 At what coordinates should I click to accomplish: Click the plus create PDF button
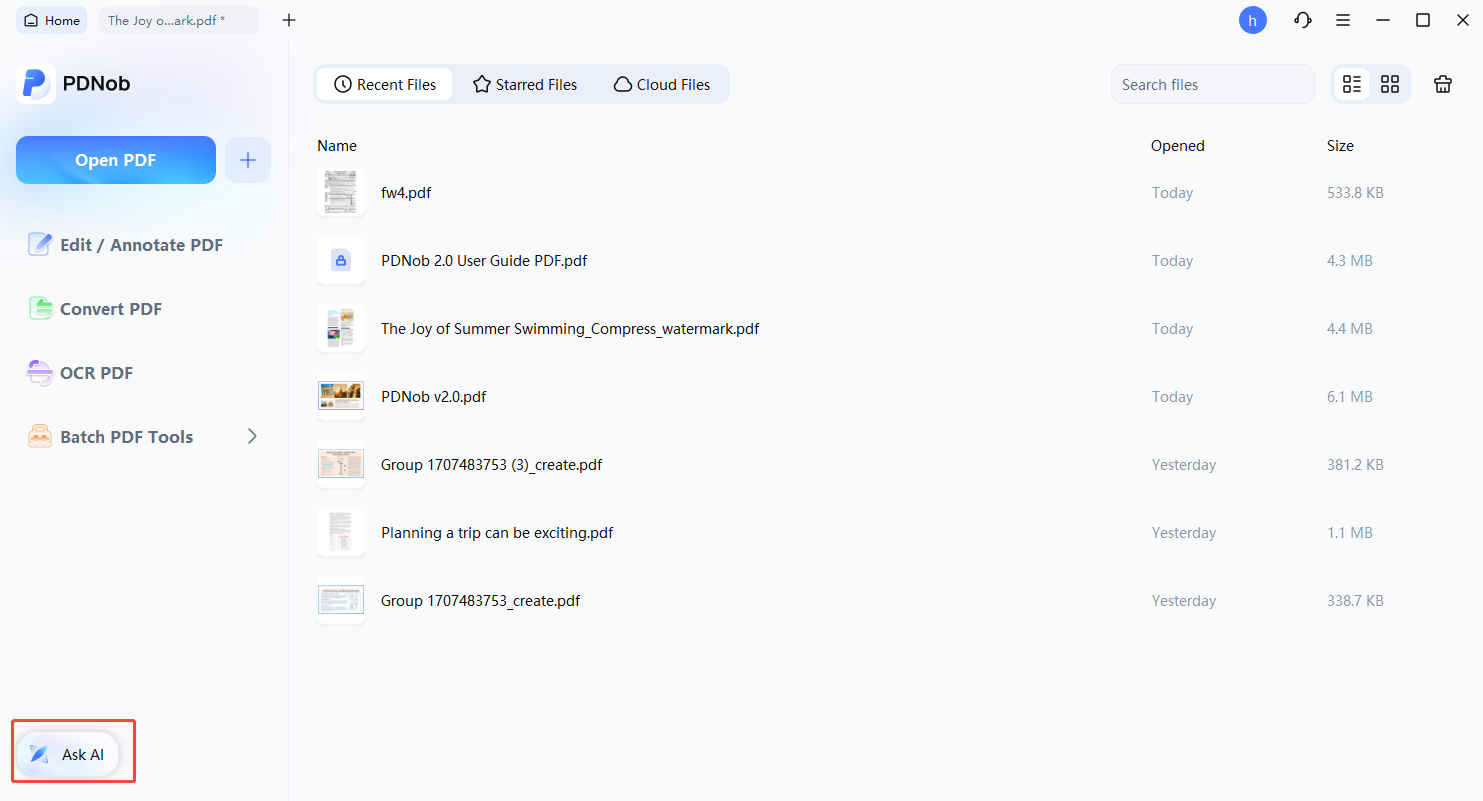pos(248,160)
